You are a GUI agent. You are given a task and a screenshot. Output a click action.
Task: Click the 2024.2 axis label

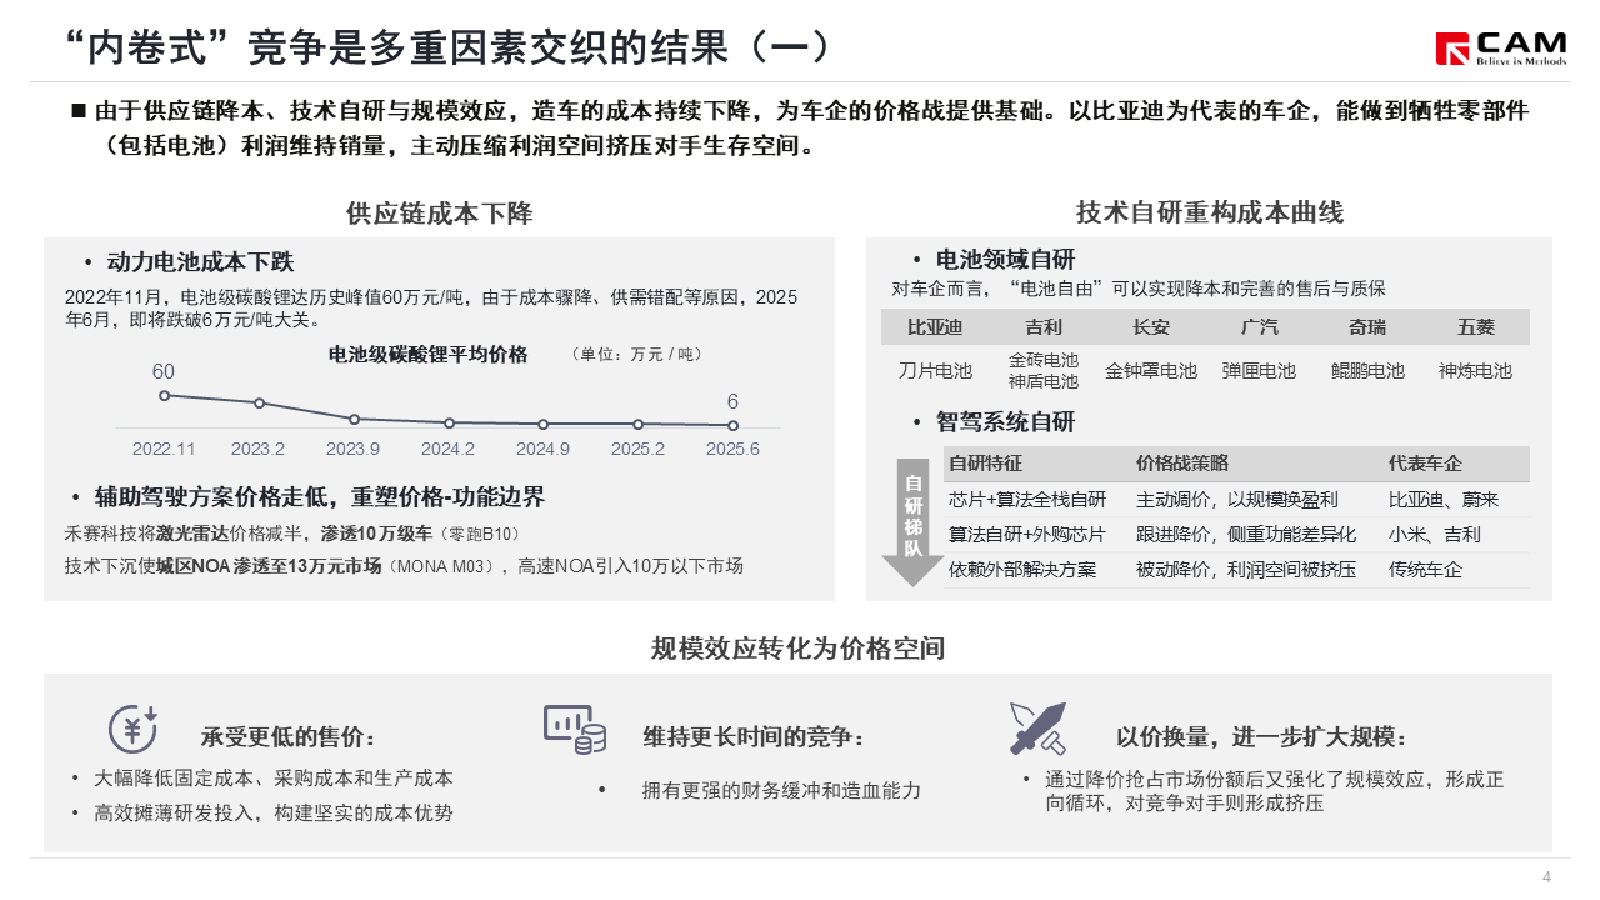pyautogui.click(x=448, y=449)
